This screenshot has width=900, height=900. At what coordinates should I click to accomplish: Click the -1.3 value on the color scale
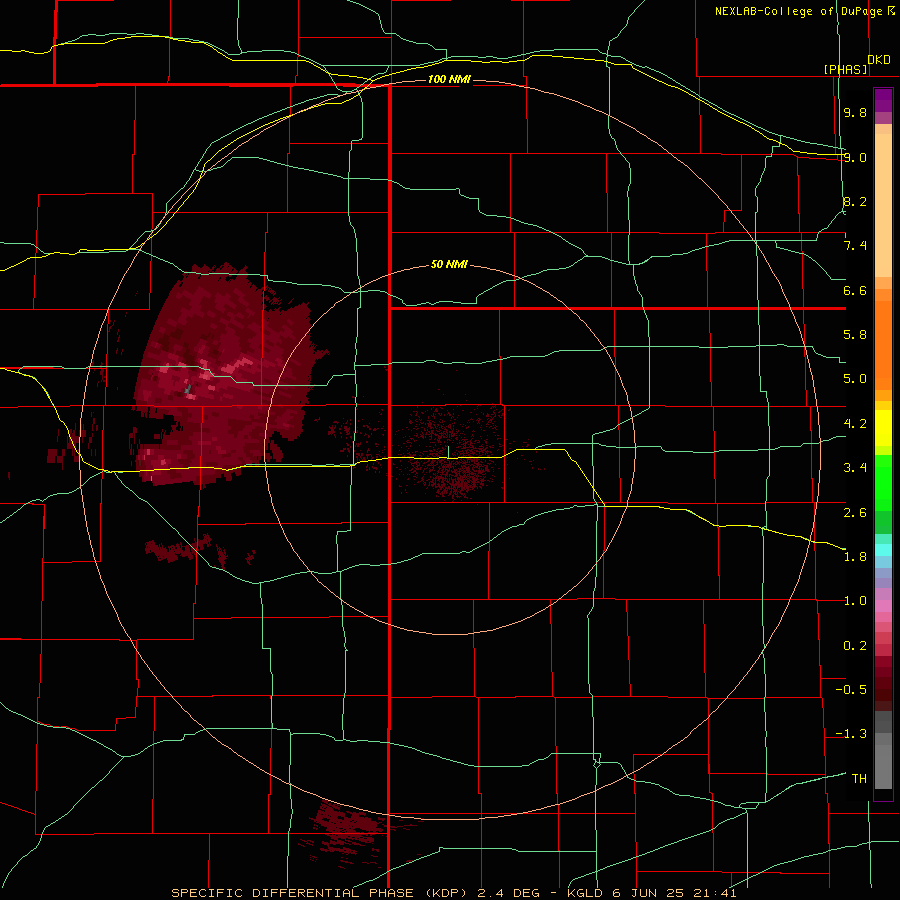(851, 734)
